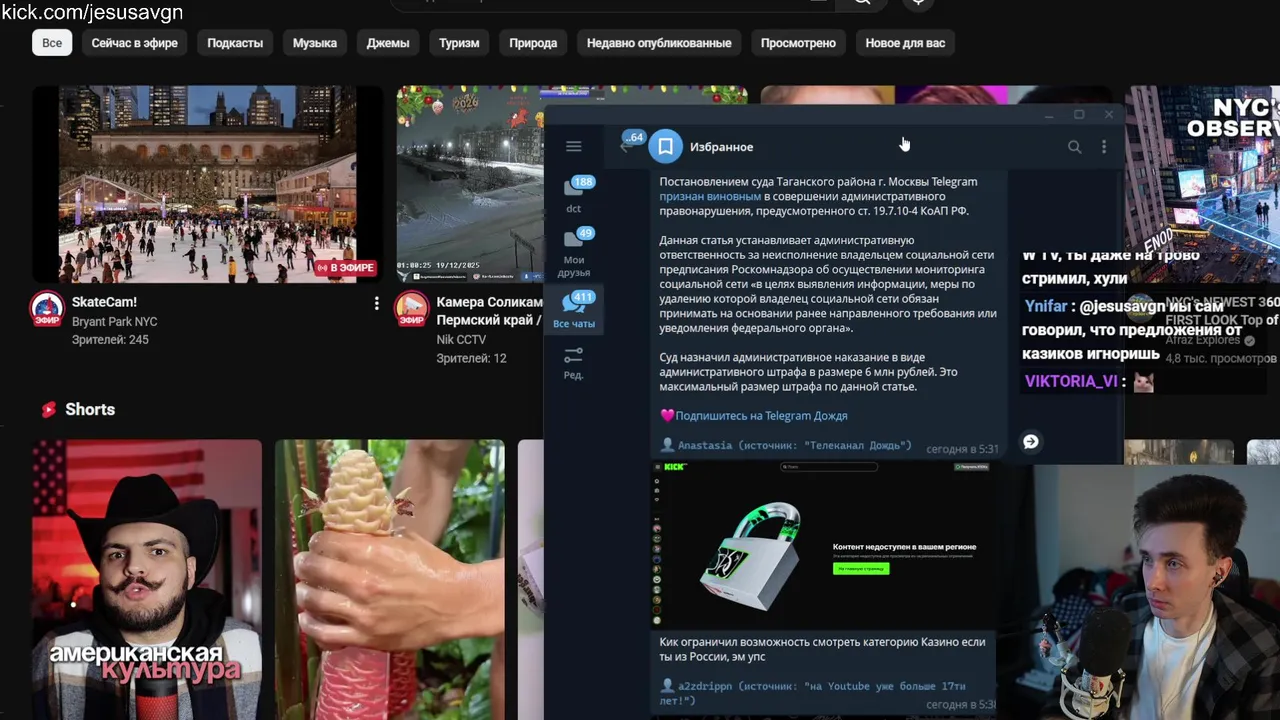Open Подпишитесь на Telegram Дождя link
This screenshot has width=1280, height=720.
tap(761, 416)
